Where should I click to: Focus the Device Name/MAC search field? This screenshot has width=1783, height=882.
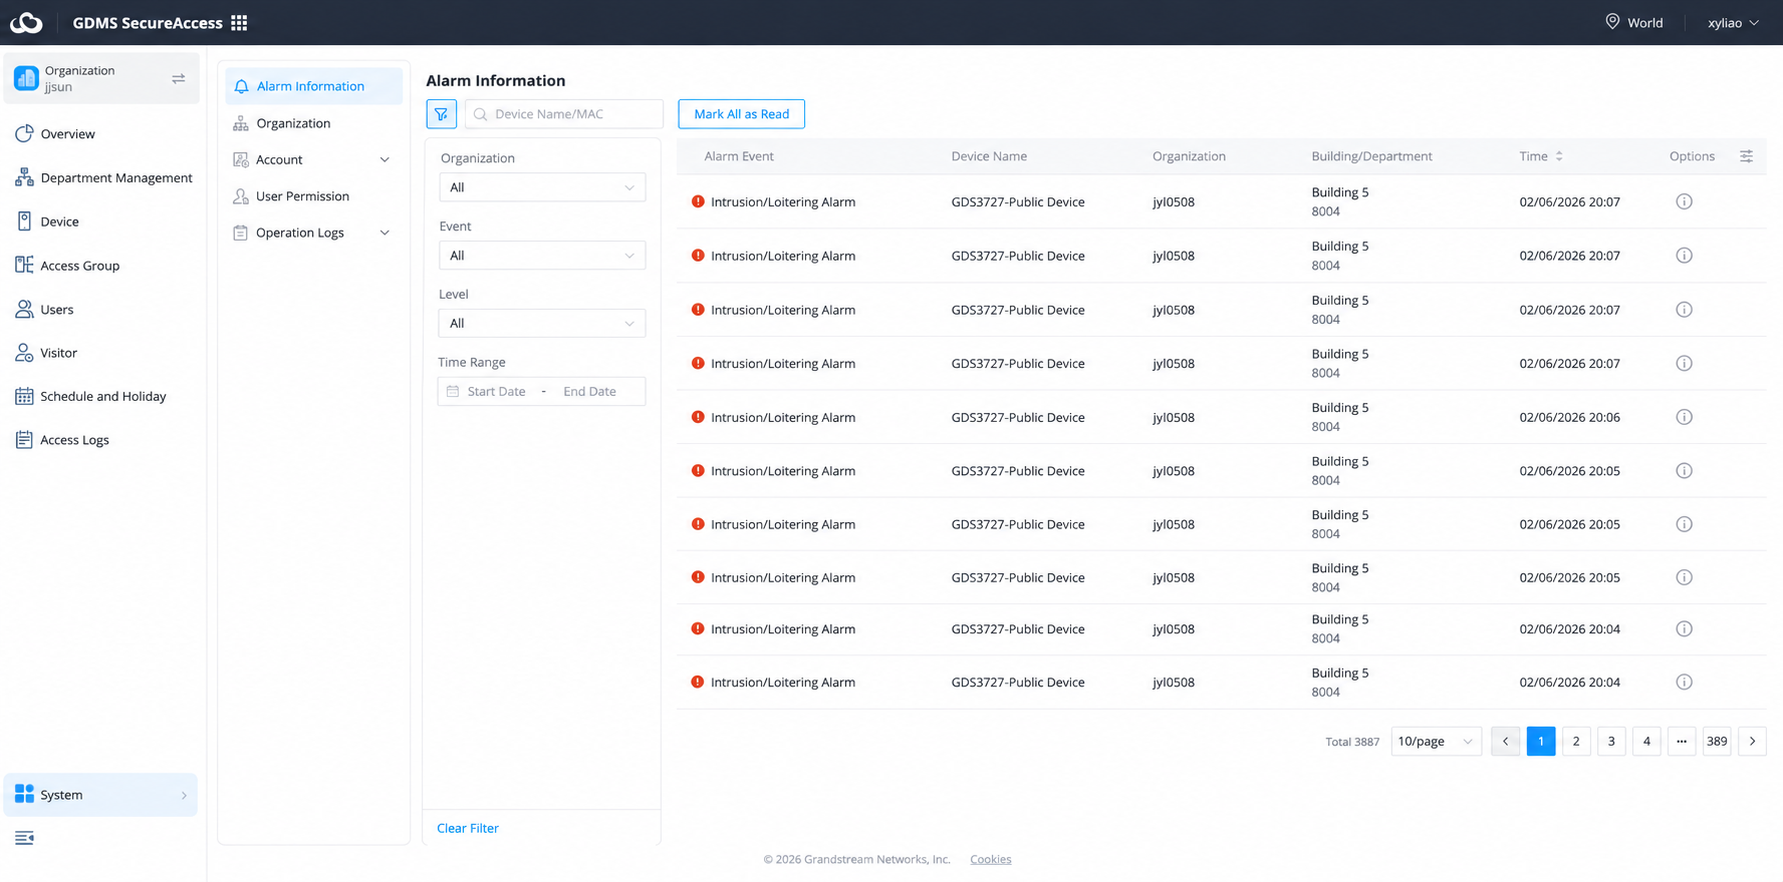click(x=564, y=114)
